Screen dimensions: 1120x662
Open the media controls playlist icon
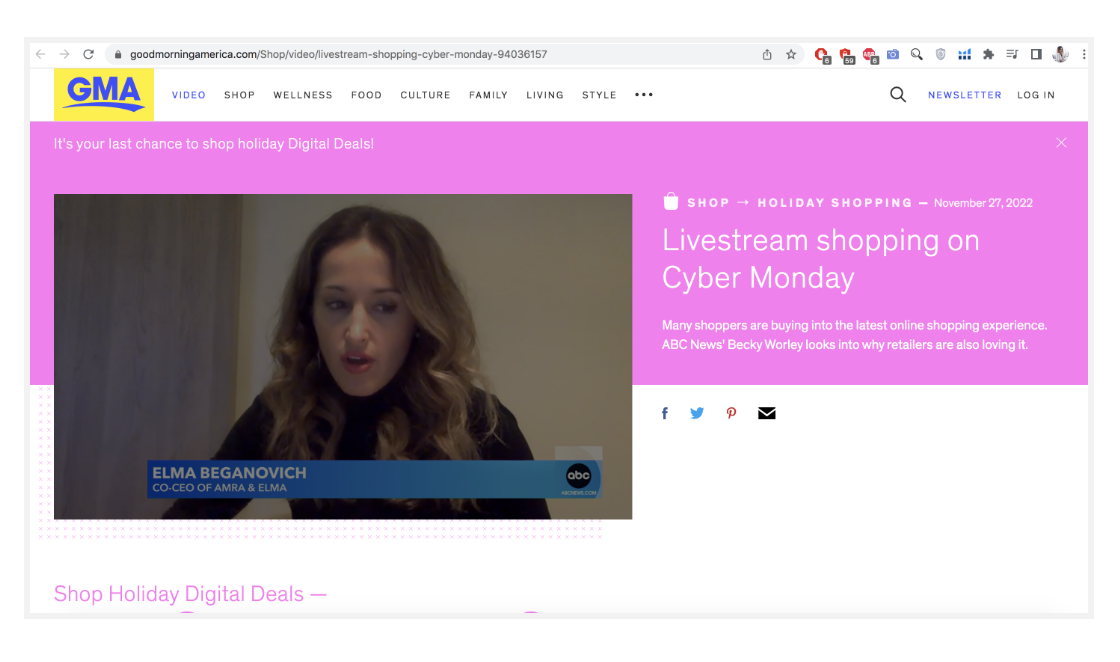point(1012,54)
